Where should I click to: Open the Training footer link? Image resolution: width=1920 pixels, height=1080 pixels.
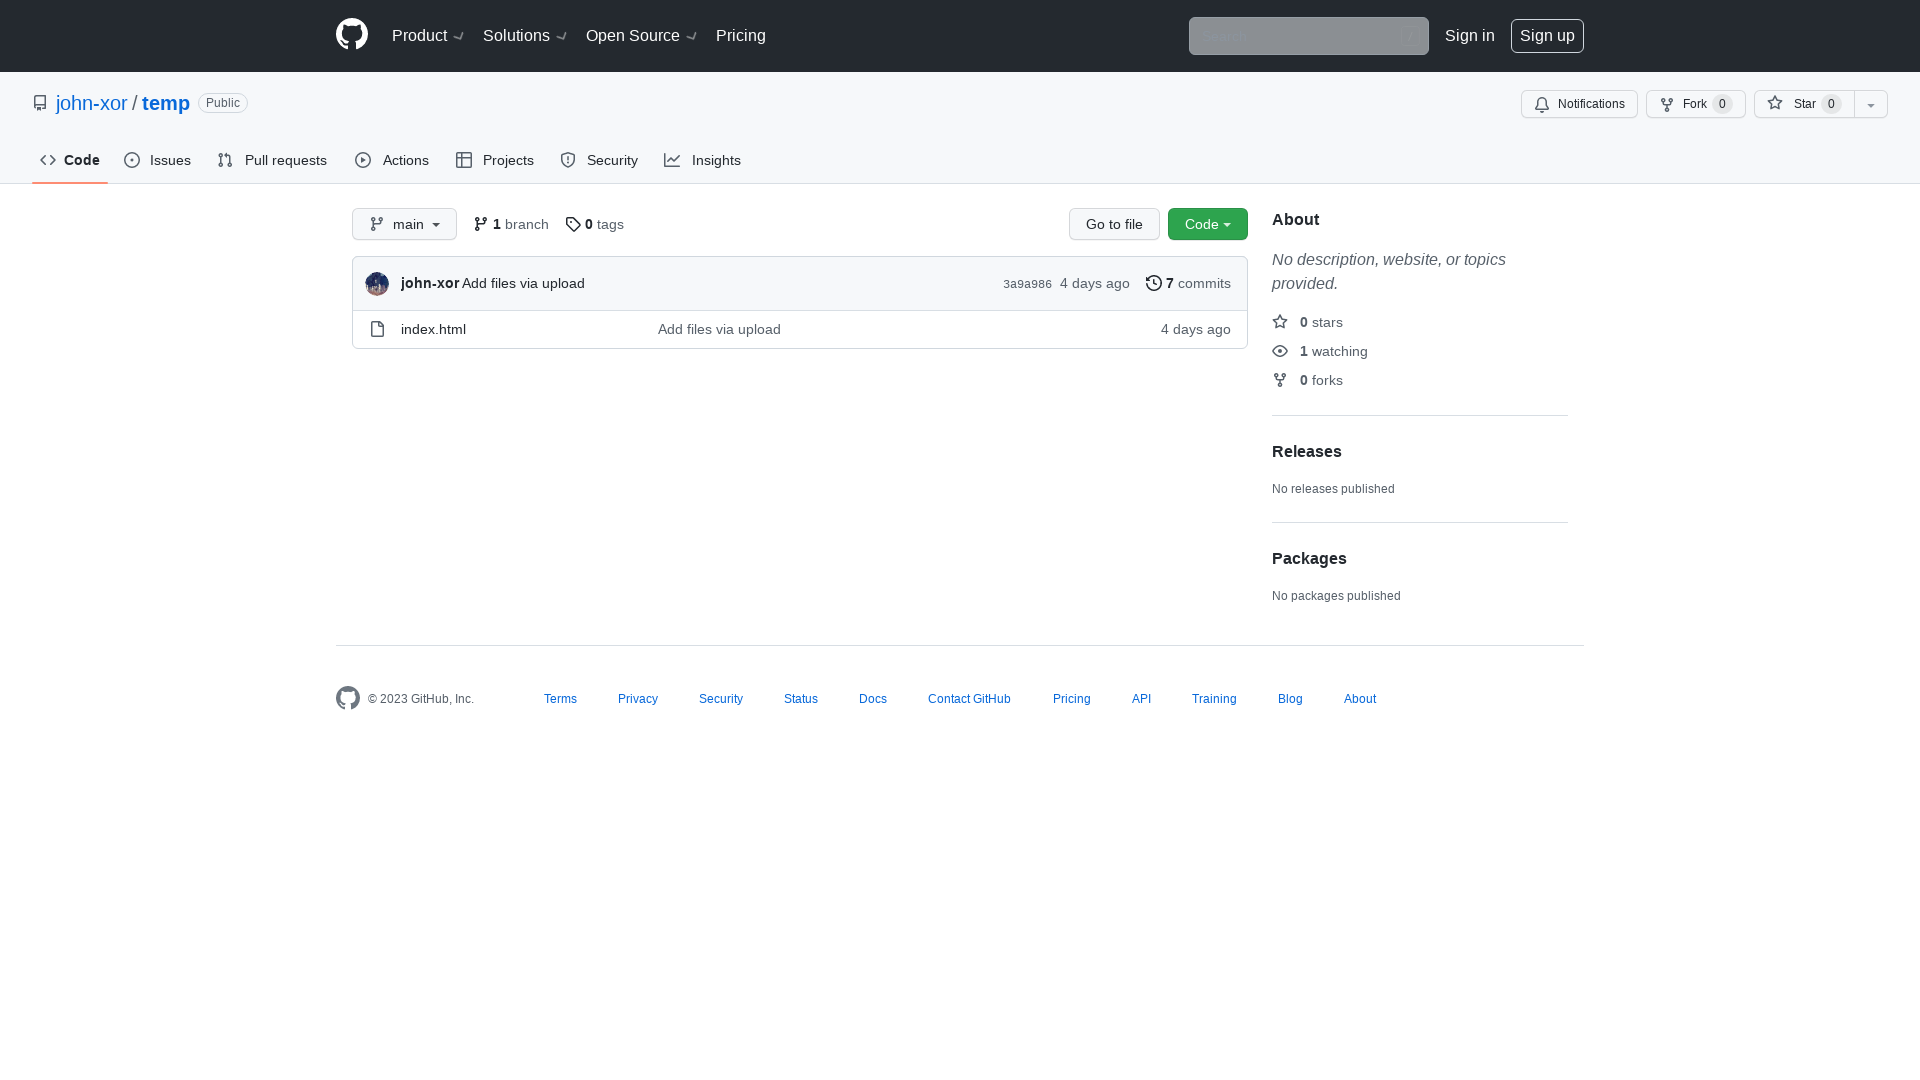pyautogui.click(x=1214, y=699)
